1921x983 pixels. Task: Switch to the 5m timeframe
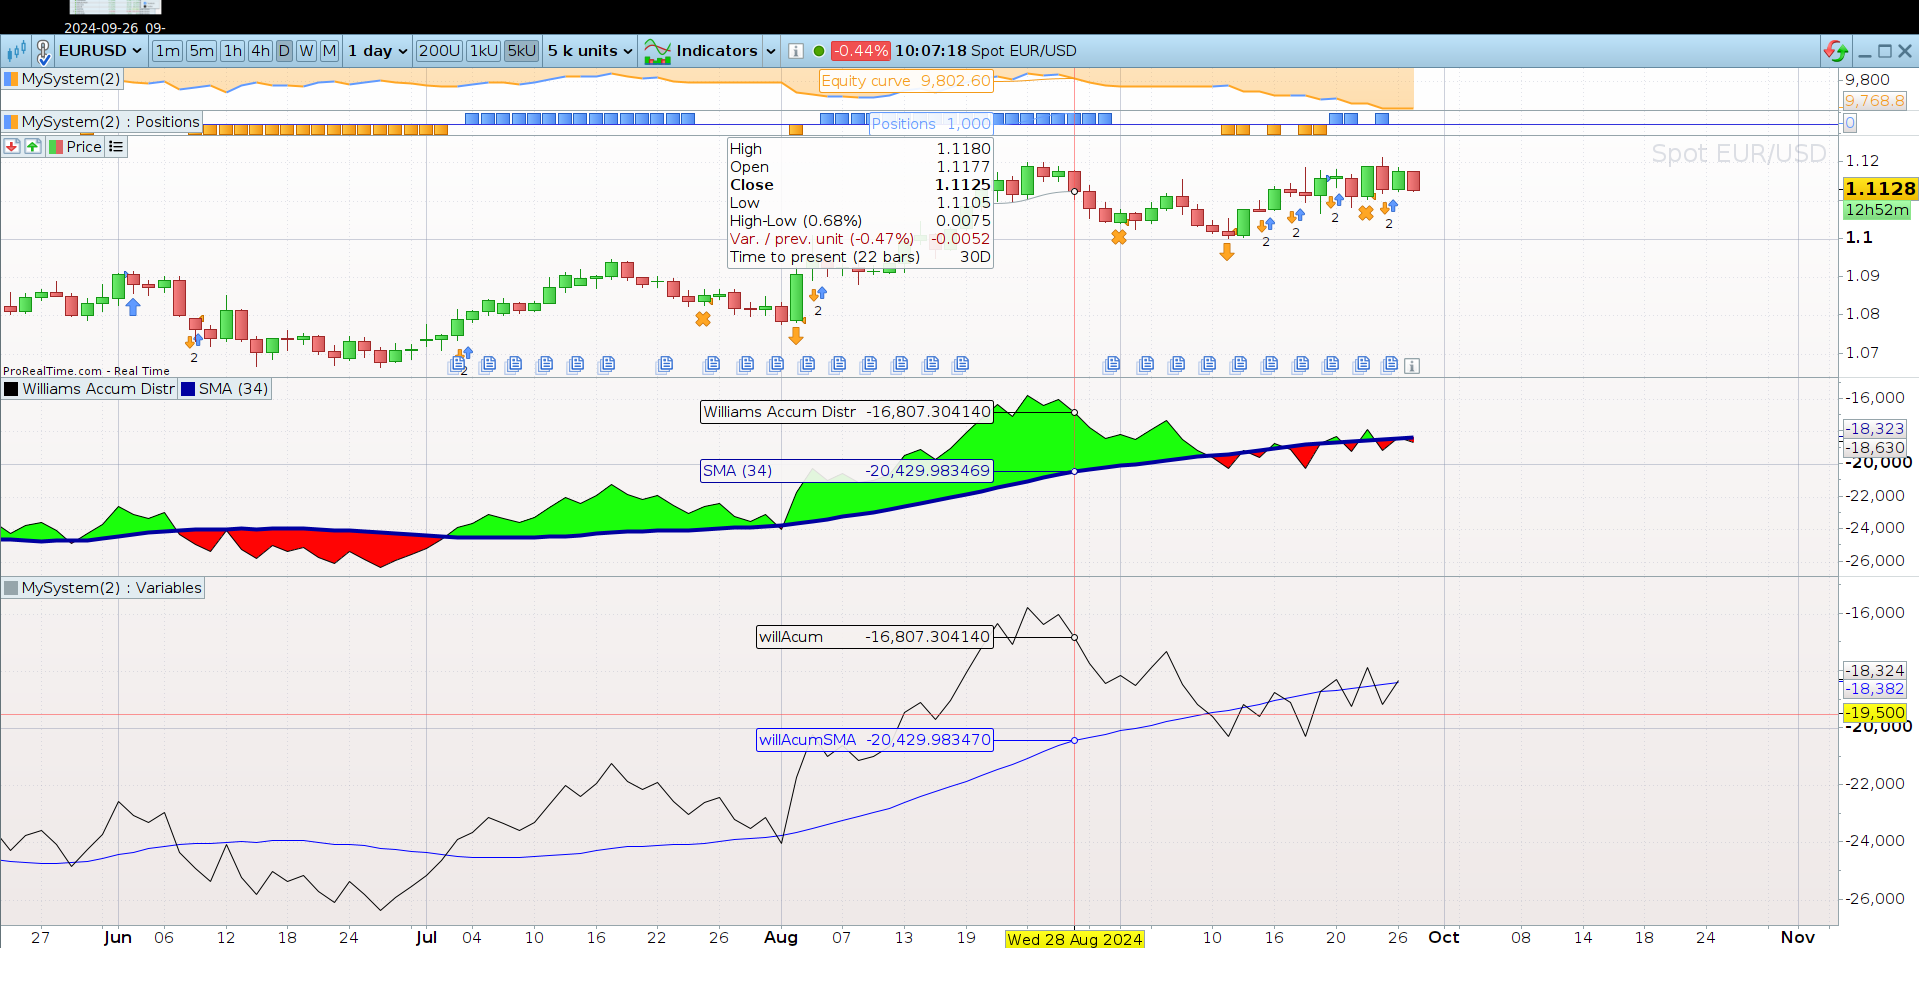point(202,51)
